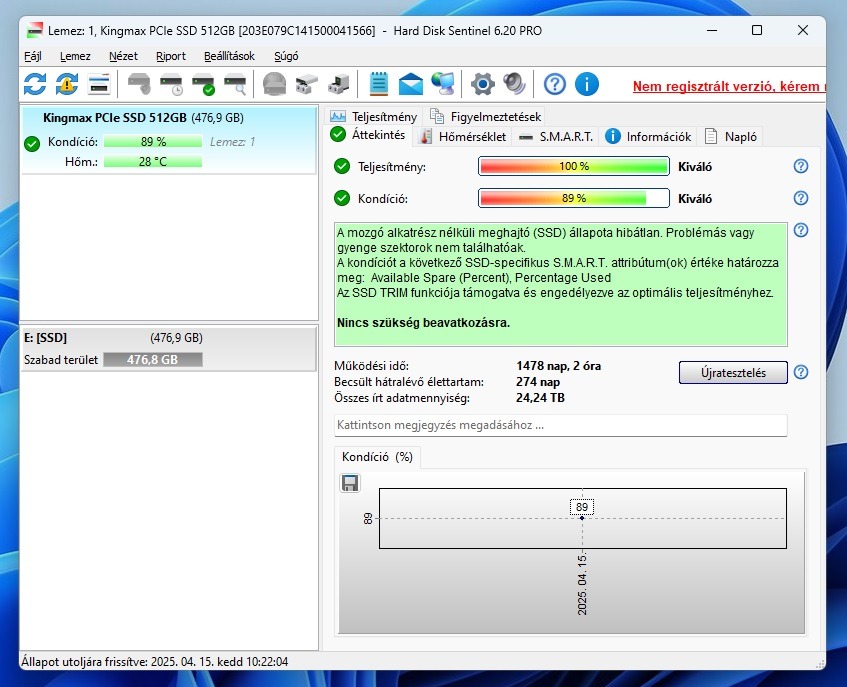Click the red 'Nem regisztrált verzió' link

(x=729, y=86)
